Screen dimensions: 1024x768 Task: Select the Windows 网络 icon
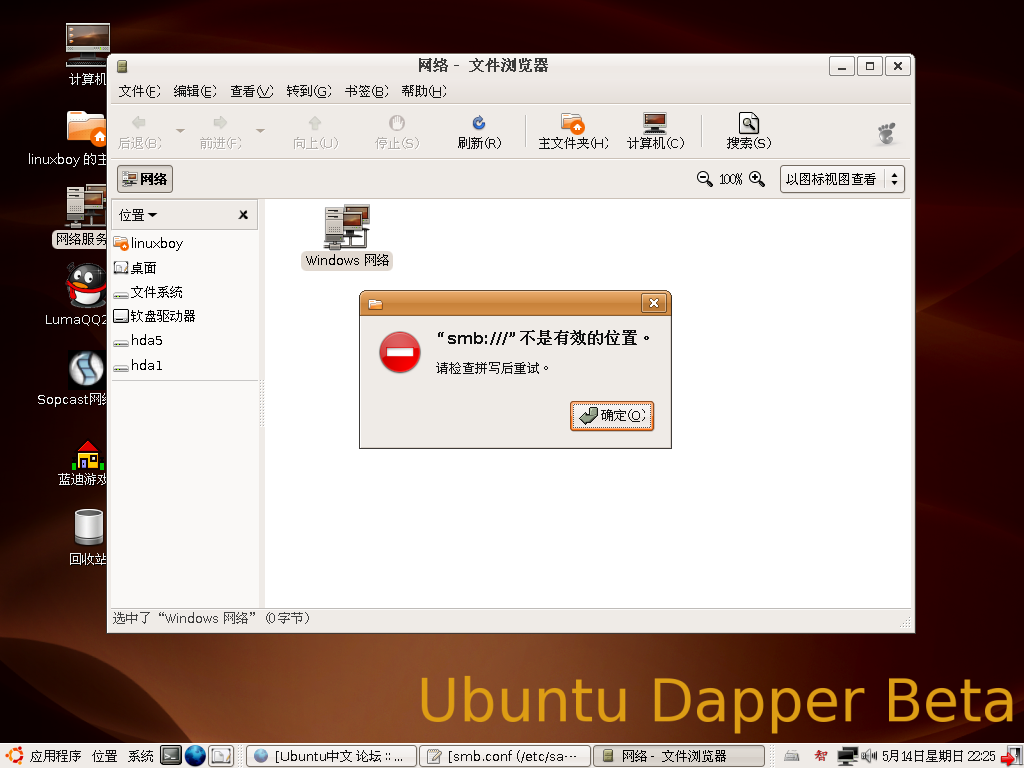[347, 227]
